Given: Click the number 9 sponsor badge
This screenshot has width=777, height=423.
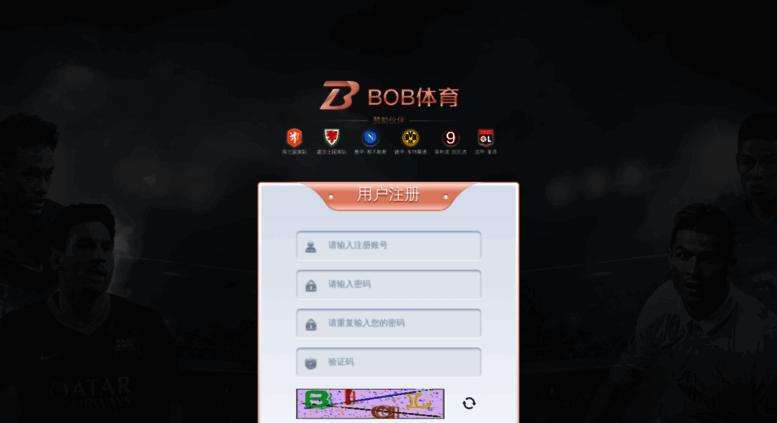Looking at the screenshot, I should (450, 138).
